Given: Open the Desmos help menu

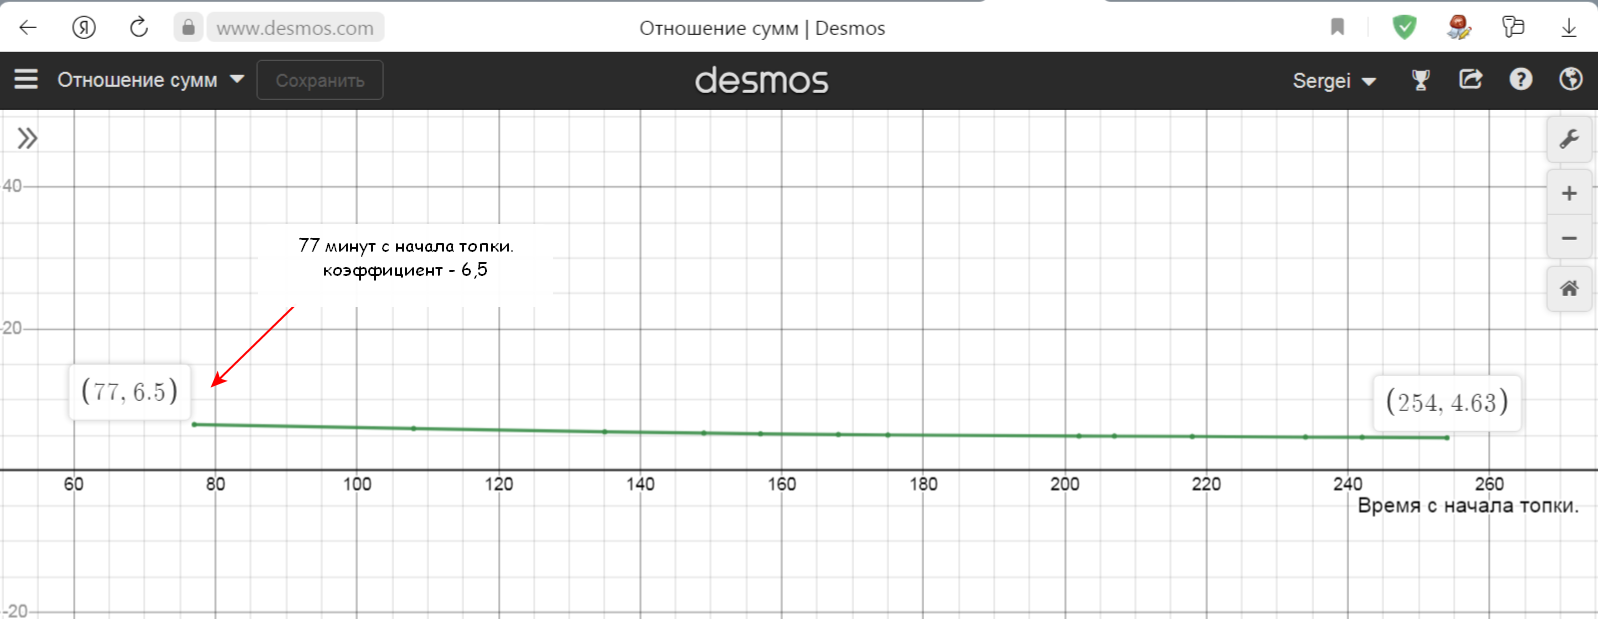Looking at the screenshot, I should click(x=1520, y=79).
